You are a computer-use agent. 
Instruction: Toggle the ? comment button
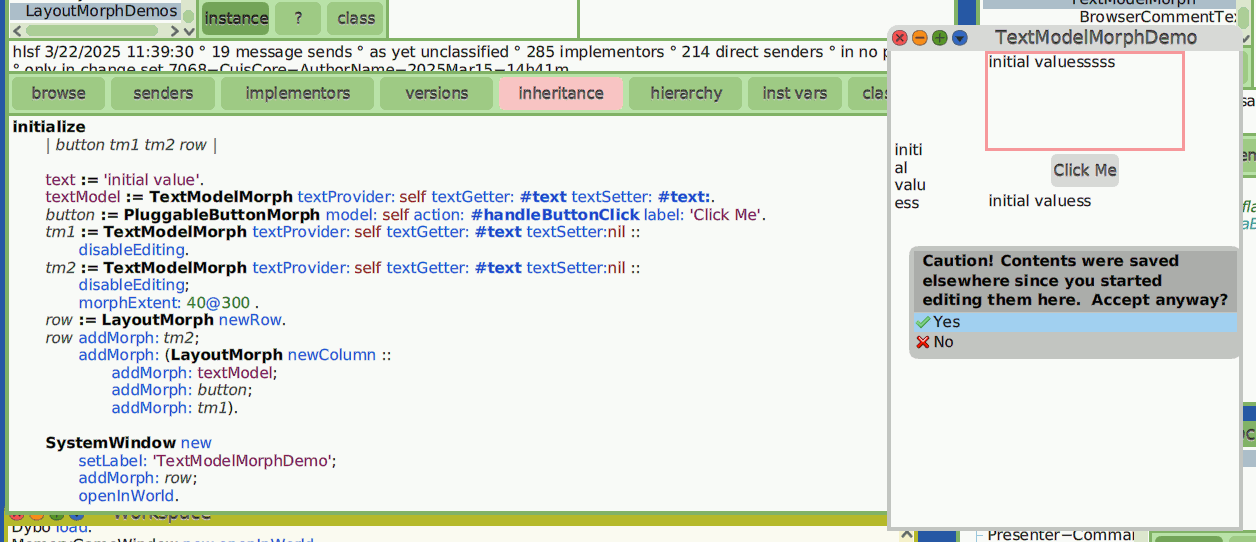click(x=299, y=18)
